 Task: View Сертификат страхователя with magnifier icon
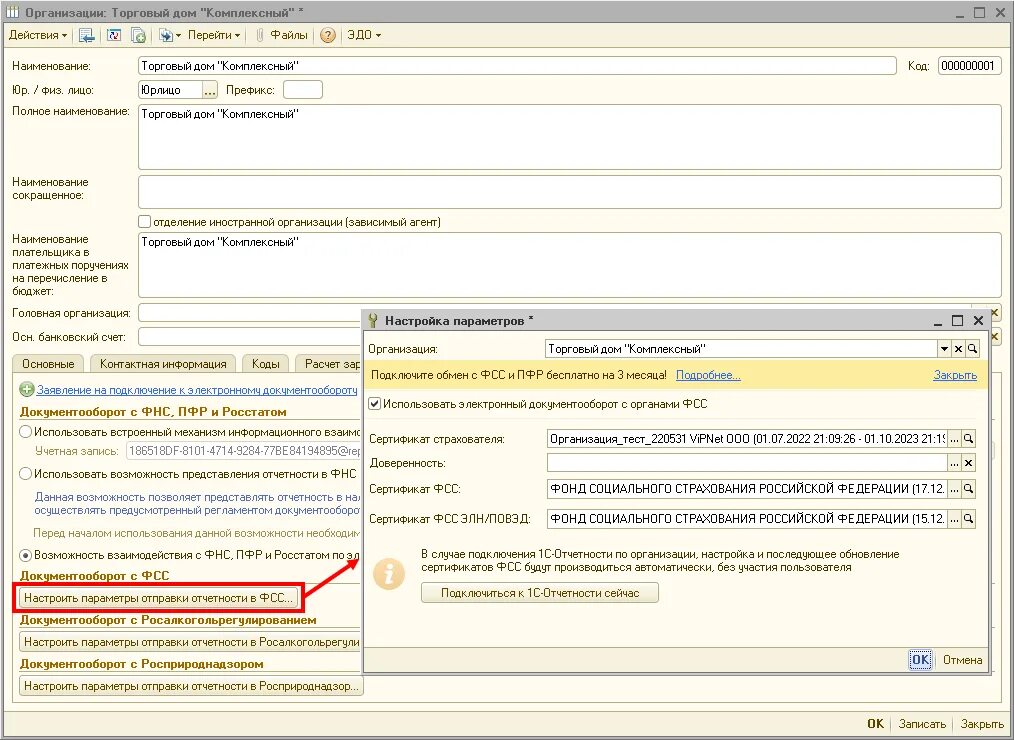point(968,439)
